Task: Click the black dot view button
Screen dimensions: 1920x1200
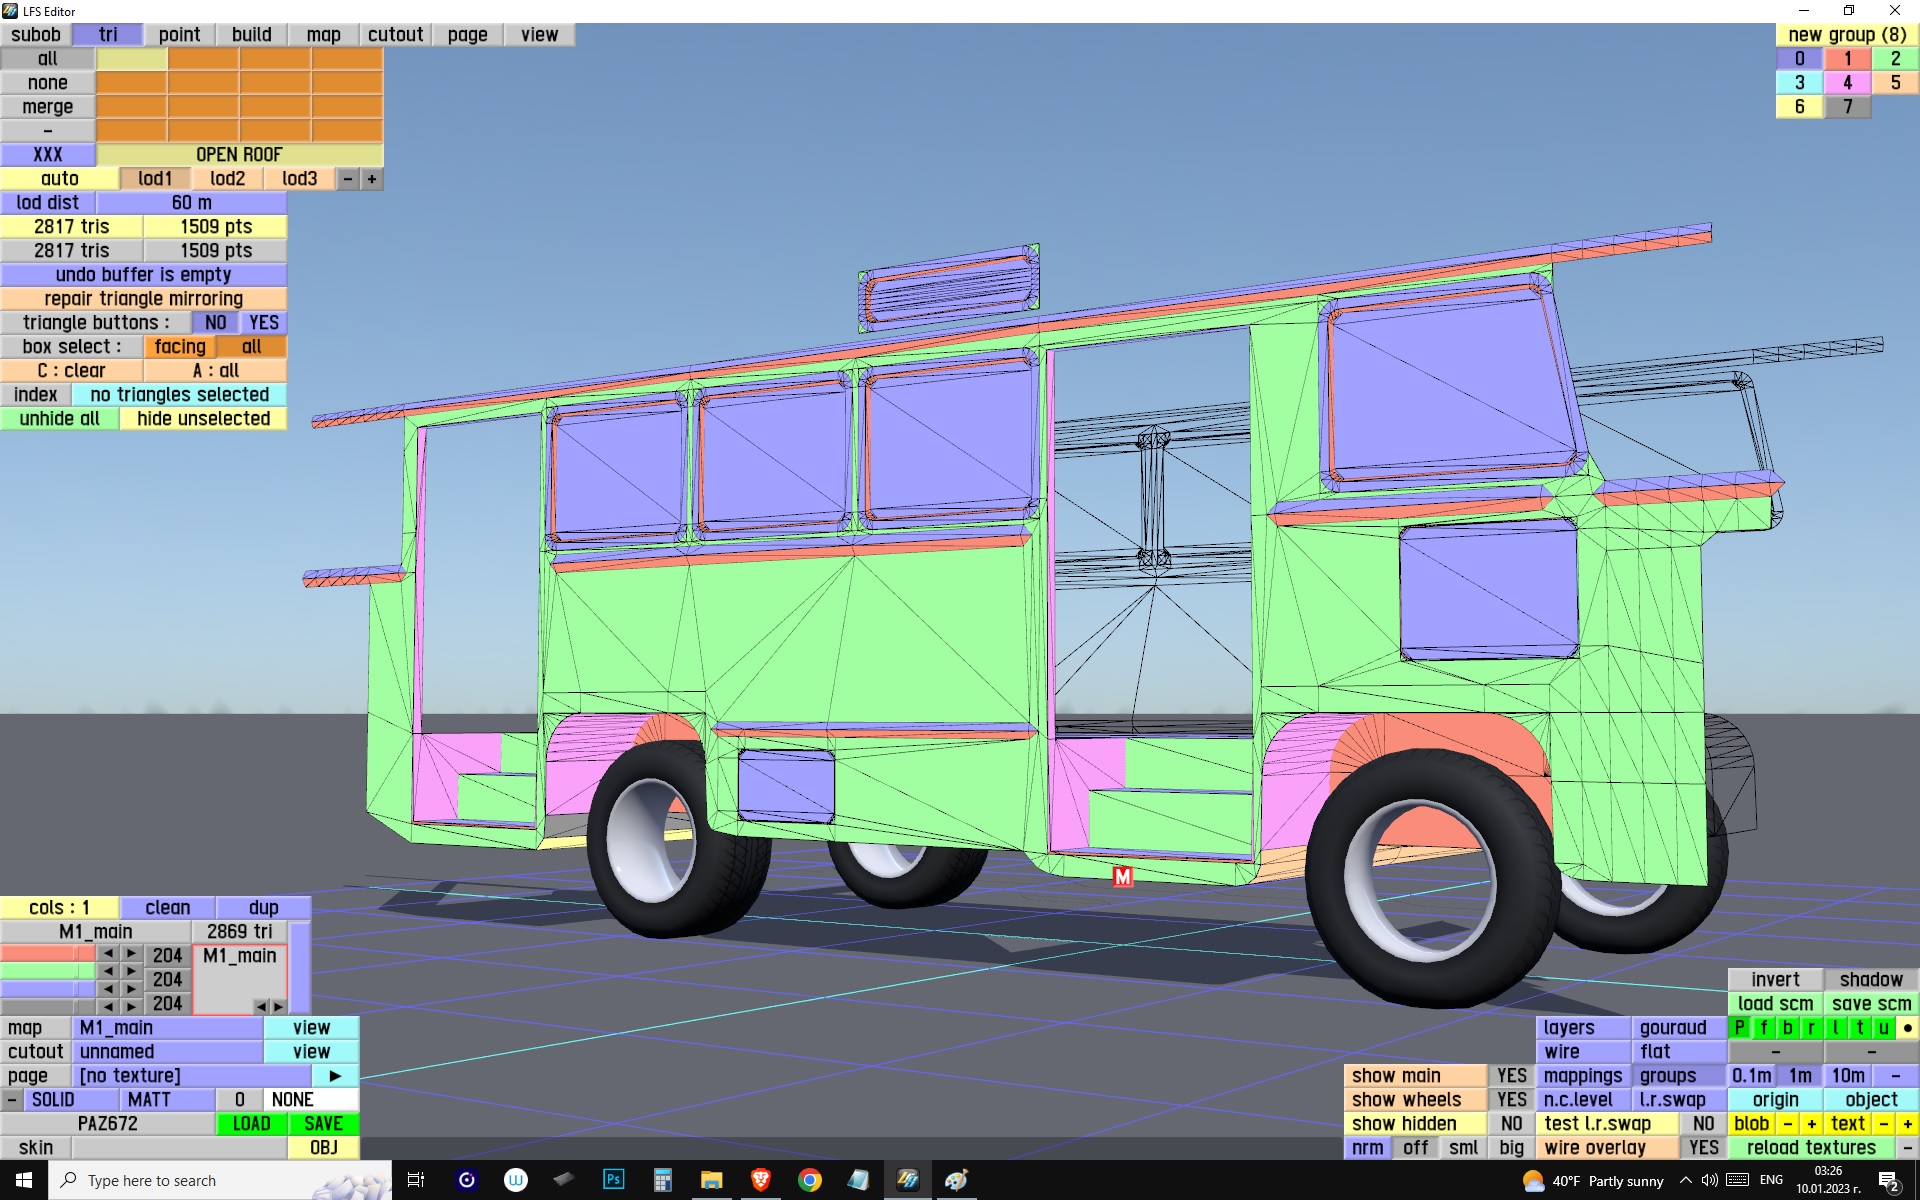Action: [1907, 1028]
